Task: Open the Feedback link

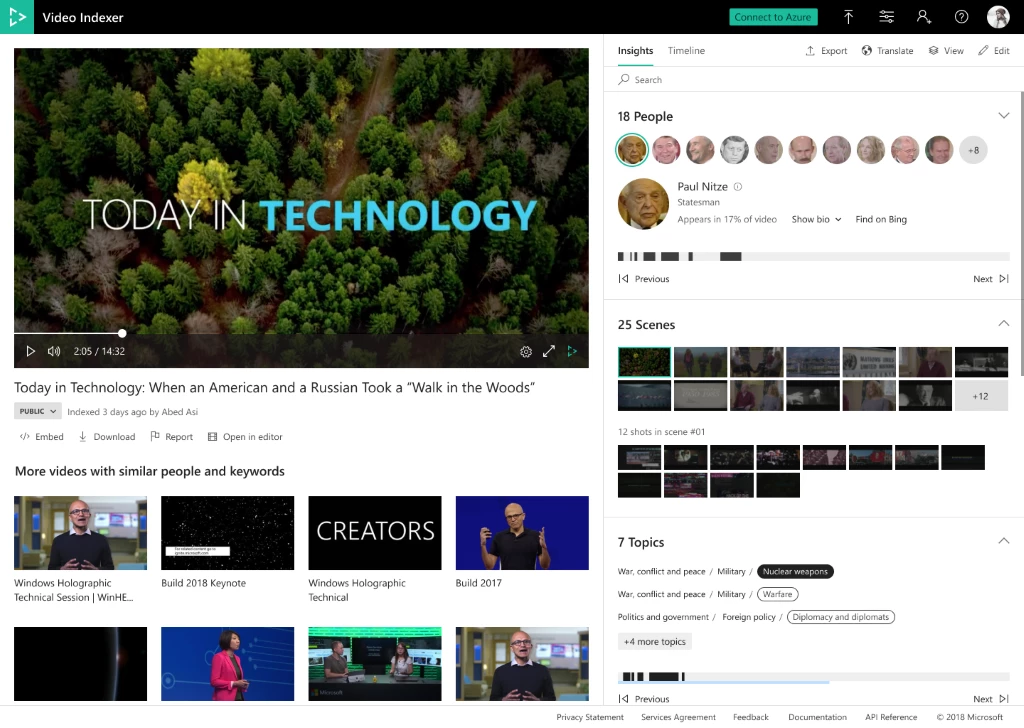Action: click(x=750, y=717)
